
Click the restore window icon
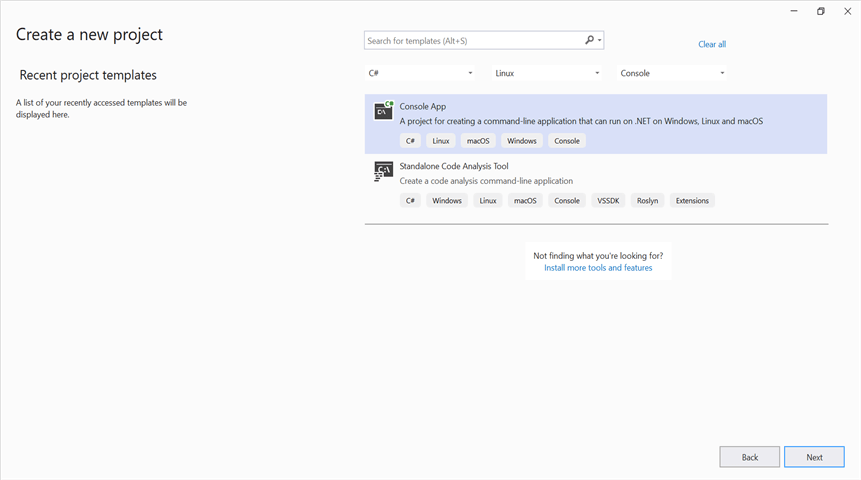[821, 11]
